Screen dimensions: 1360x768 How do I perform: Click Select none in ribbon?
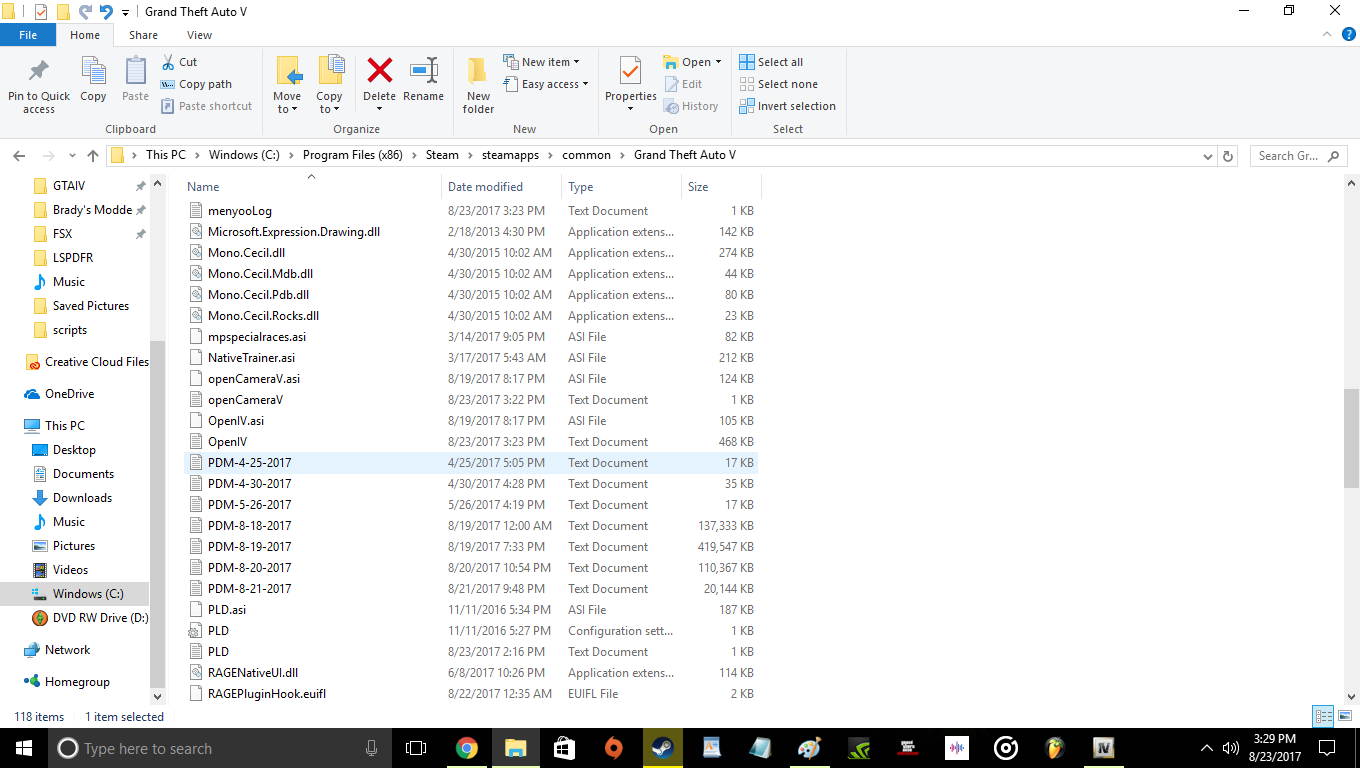pos(778,84)
